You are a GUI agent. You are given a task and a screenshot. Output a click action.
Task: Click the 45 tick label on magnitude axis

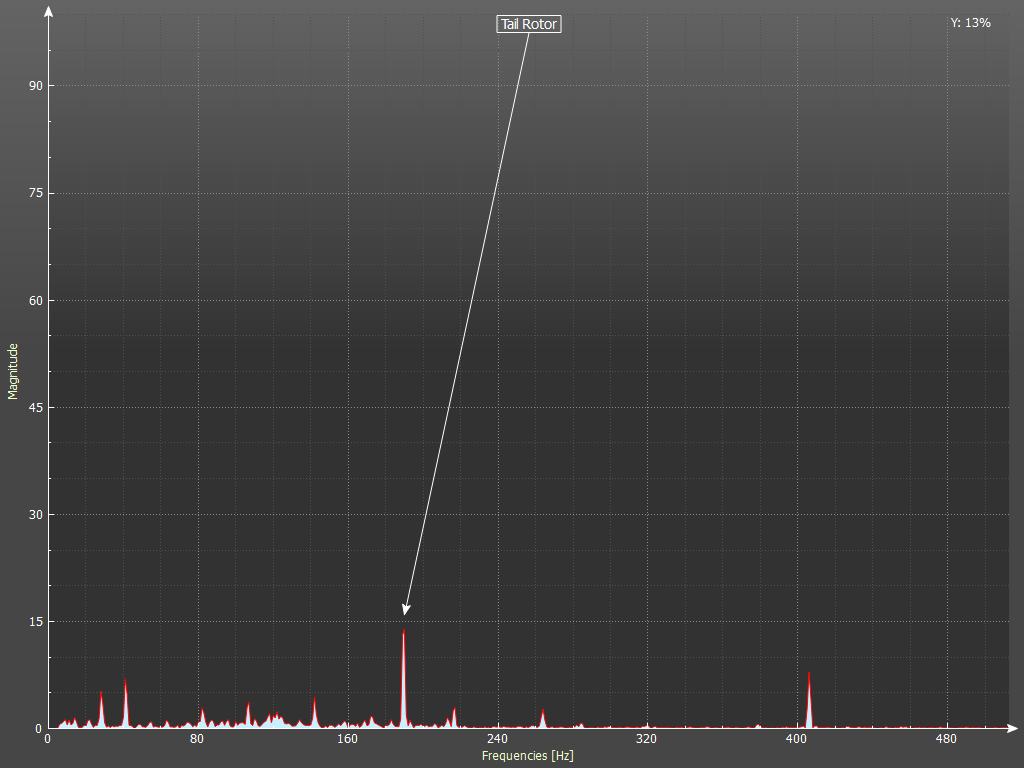coord(35,408)
